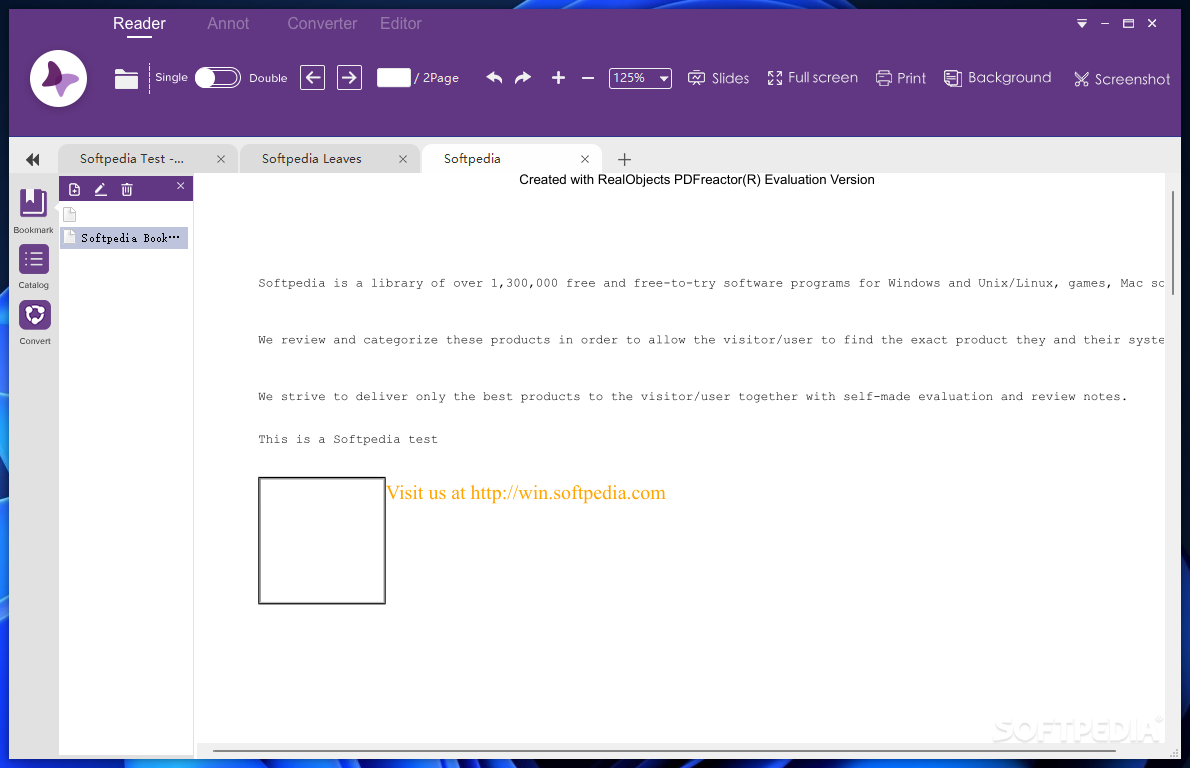The height and width of the screenshot is (768, 1190).
Task: Open a file with the folder icon
Action: [126, 78]
